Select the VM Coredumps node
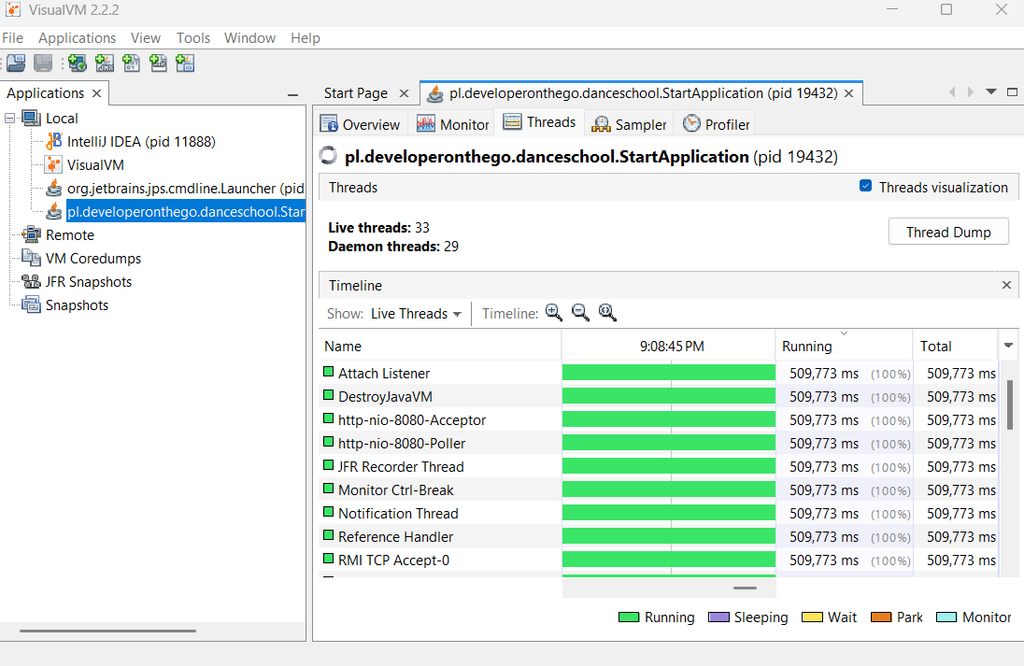Screen dimensions: 1024x666 tap(93, 259)
